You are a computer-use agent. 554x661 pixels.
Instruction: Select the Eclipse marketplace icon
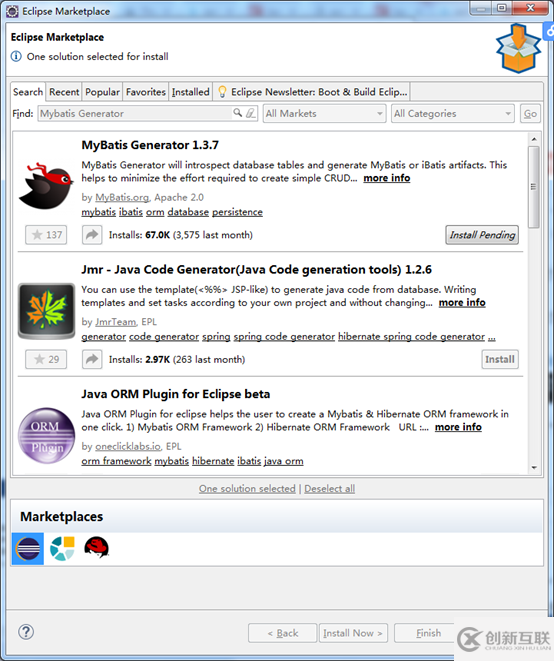[x=28, y=549]
